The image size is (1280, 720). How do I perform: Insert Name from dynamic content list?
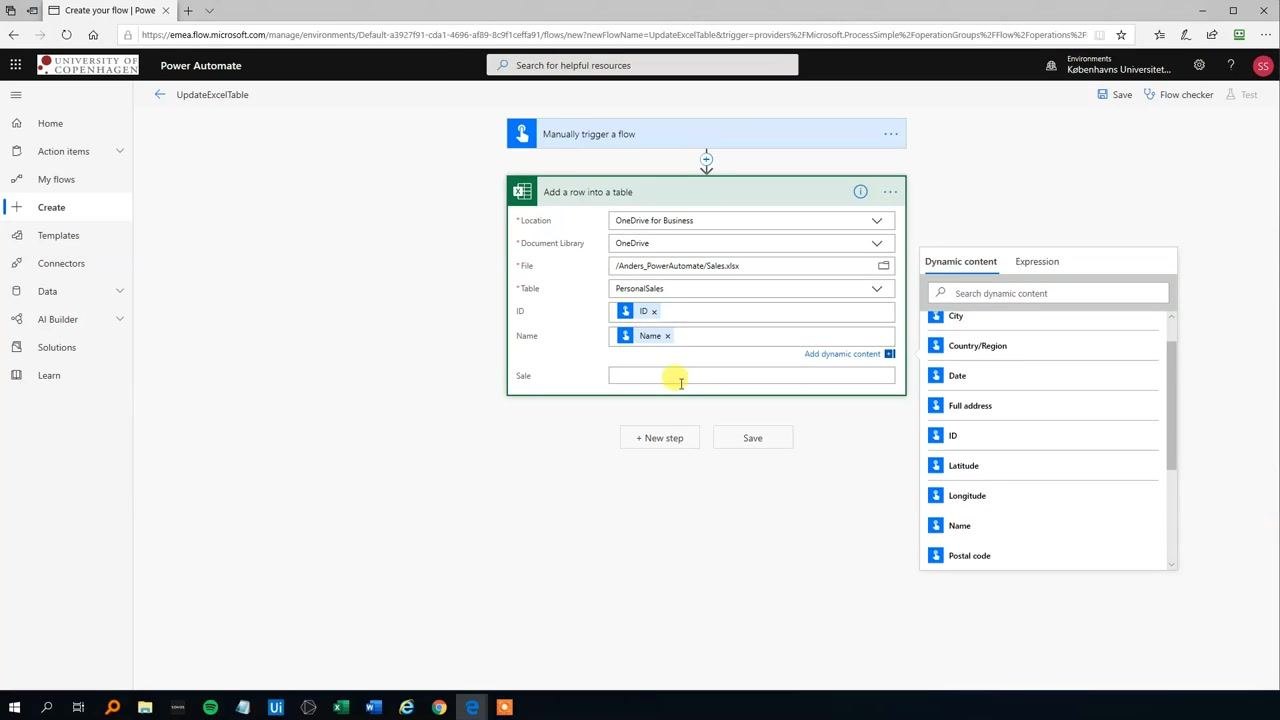click(1044, 526)
